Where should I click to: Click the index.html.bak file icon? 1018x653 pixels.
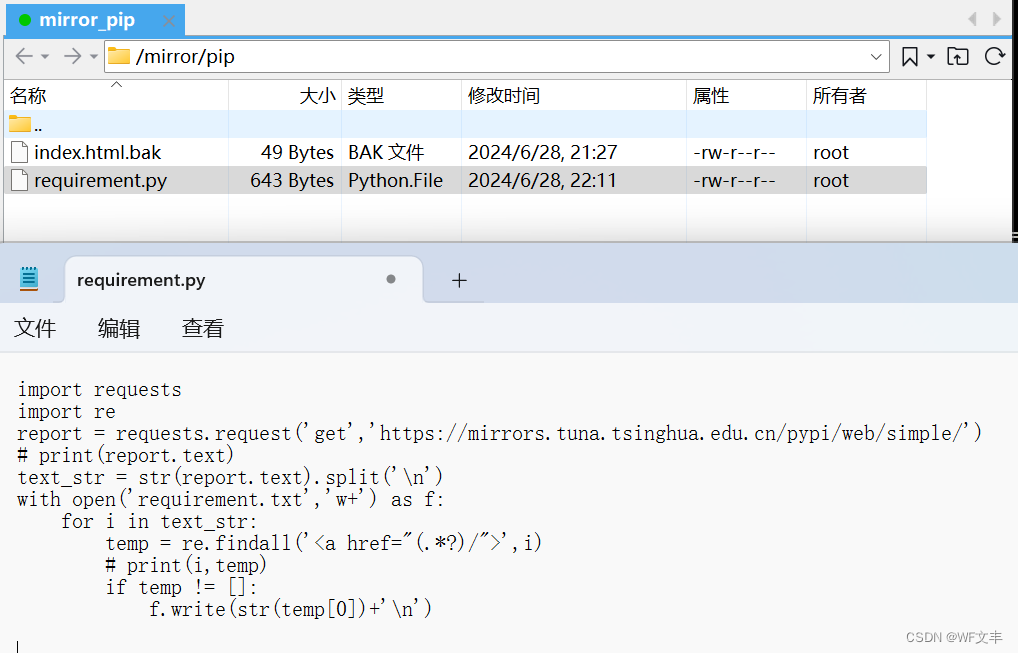[19, 153]
